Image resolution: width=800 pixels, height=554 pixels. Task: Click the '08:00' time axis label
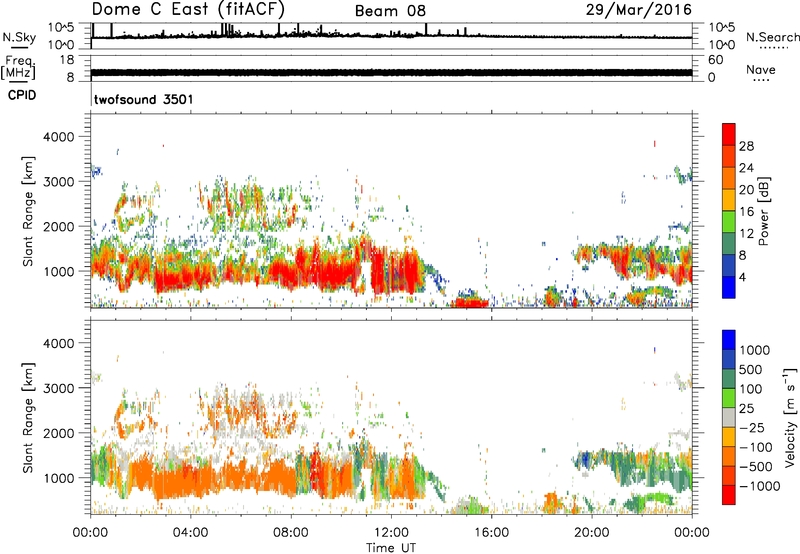tap(291, 533)
